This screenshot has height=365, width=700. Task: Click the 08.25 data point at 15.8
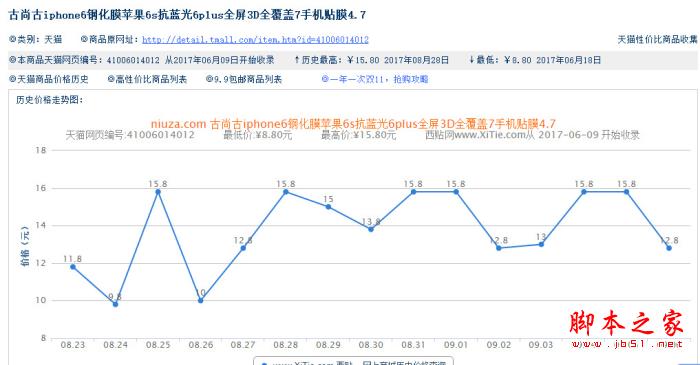pos(158,192)
